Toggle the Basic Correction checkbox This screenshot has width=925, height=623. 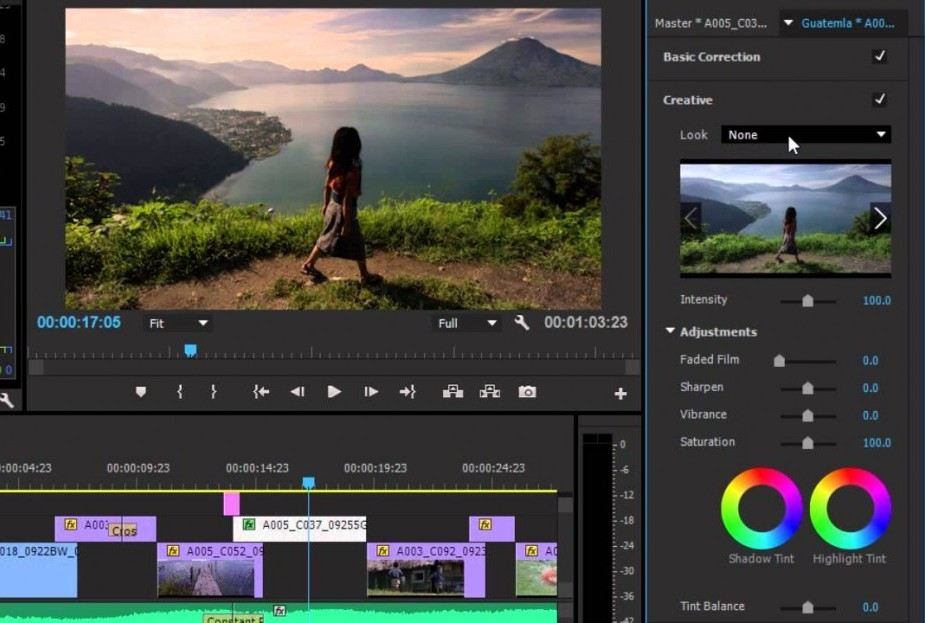click(x=880, y=57)
